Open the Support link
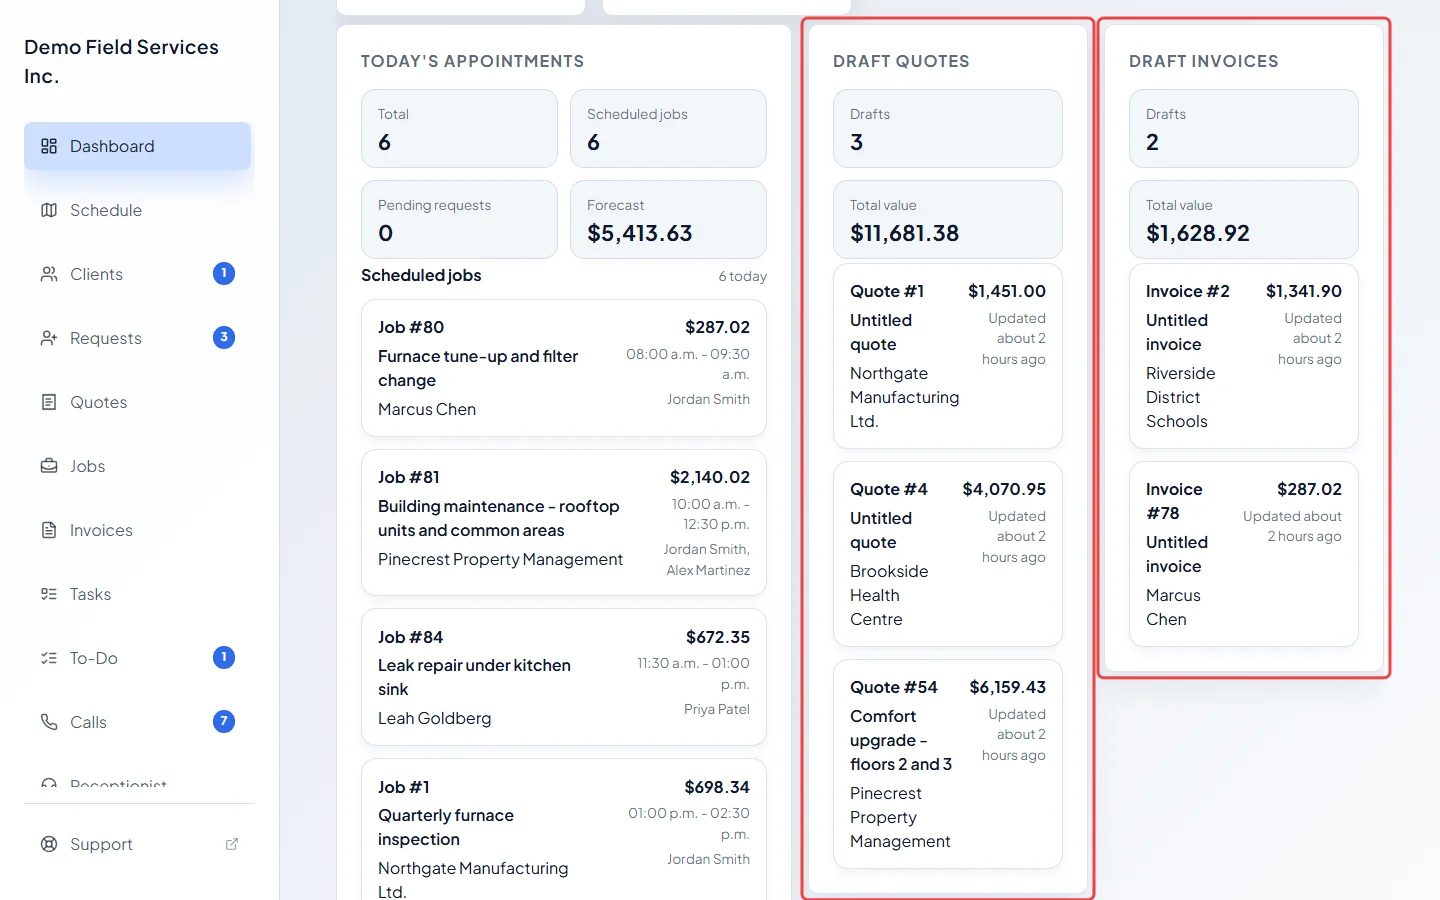Screen dimensions: 1440x900 (x=137, y=844)
